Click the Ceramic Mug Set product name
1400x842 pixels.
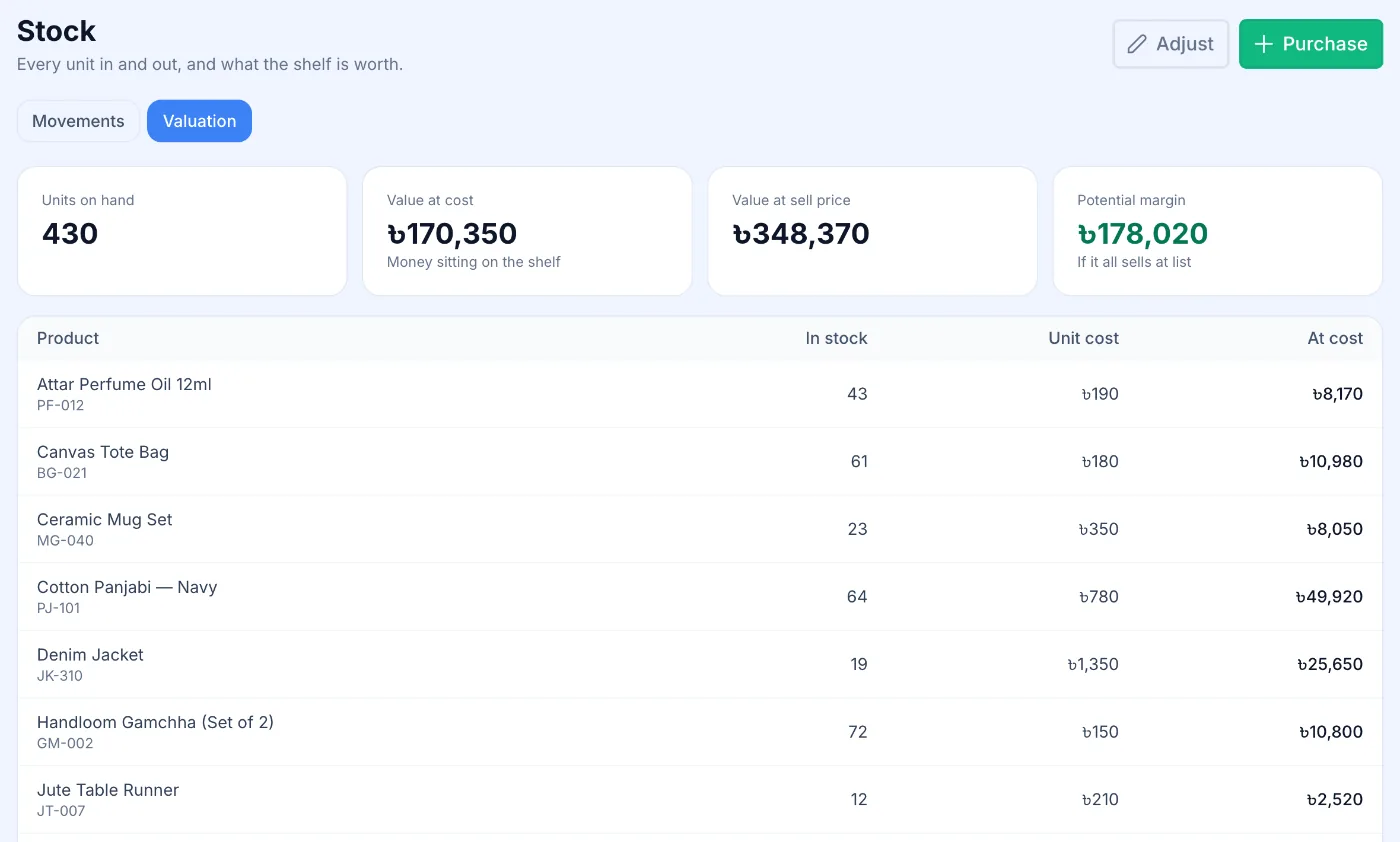[105, 520]
